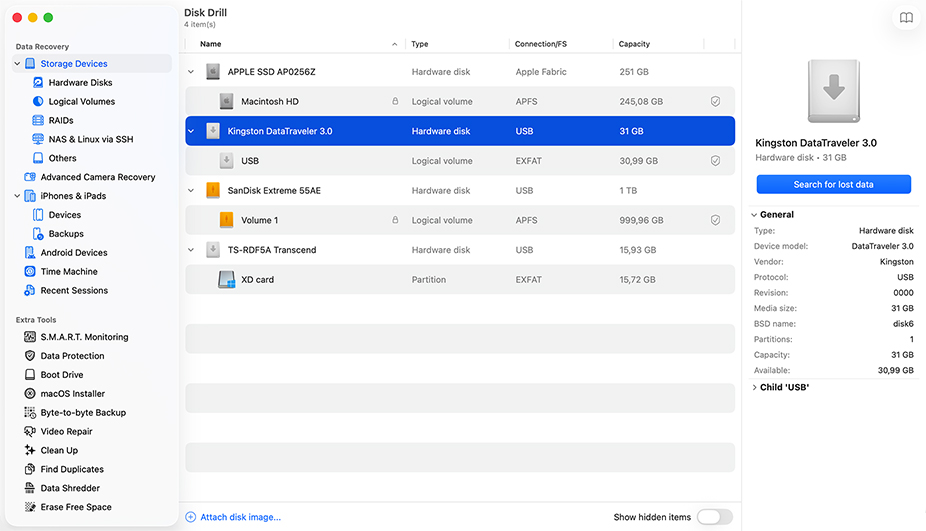
Task: Click the 999,96 GB capacity cell
Action: tap(641, 220)
